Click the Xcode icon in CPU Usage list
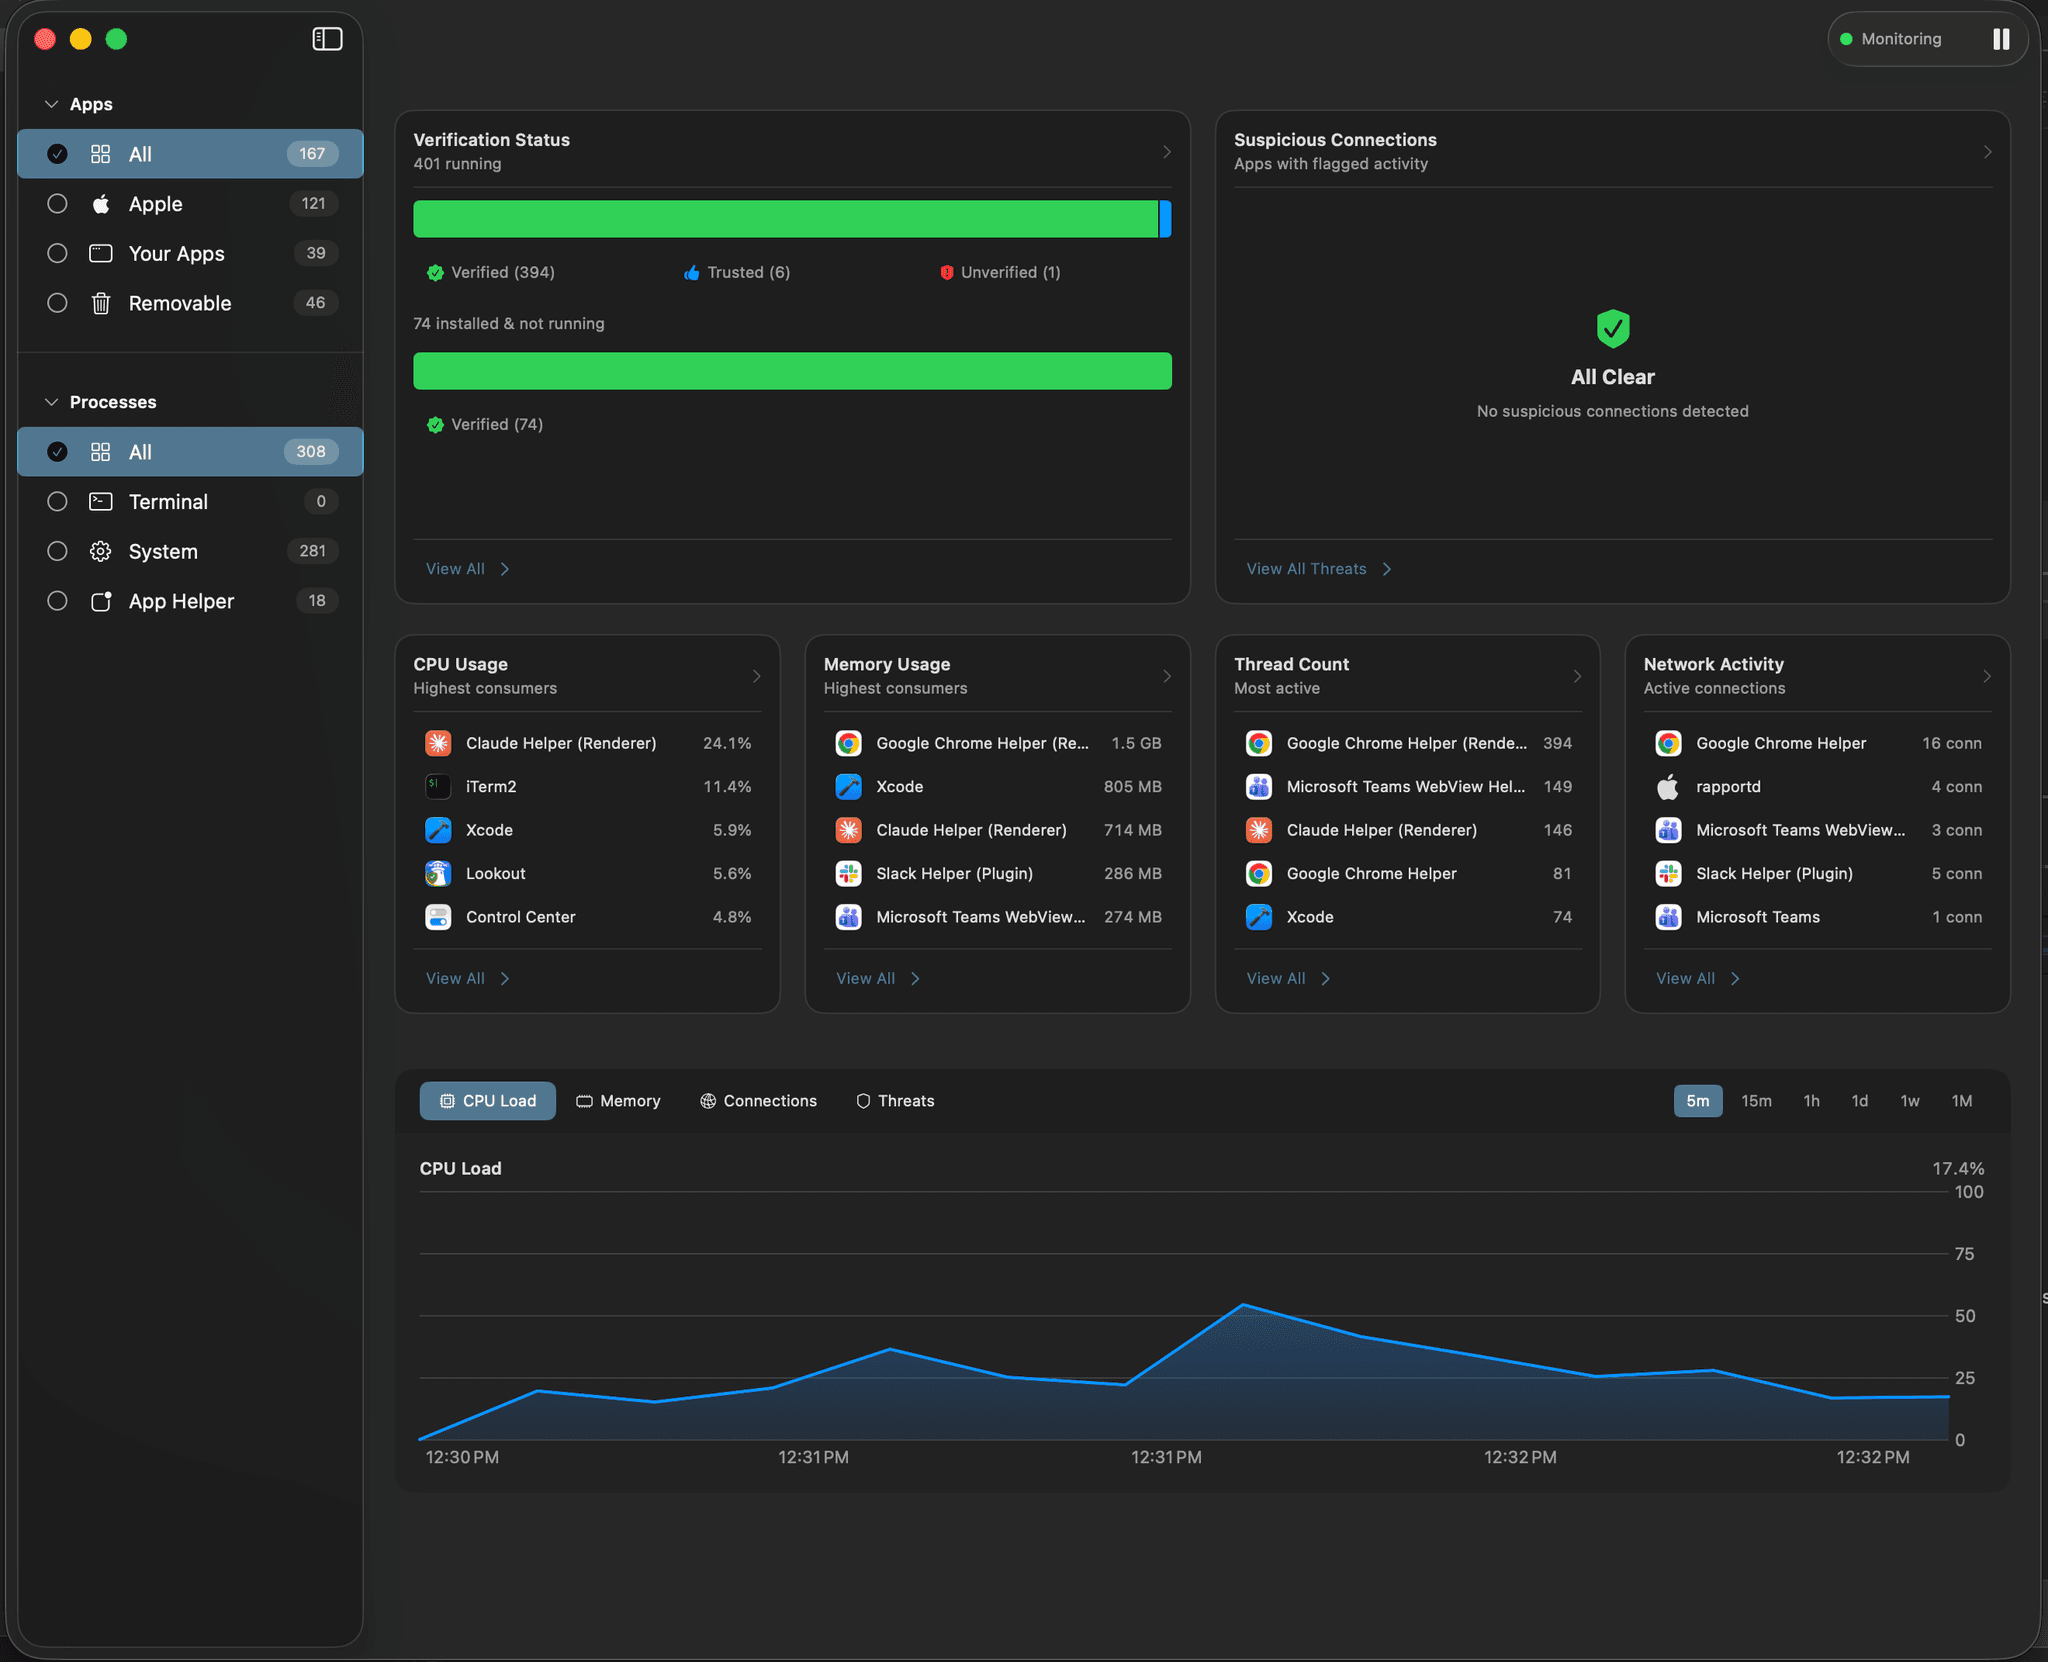2048x1662 pixels. tap(438, 829)
